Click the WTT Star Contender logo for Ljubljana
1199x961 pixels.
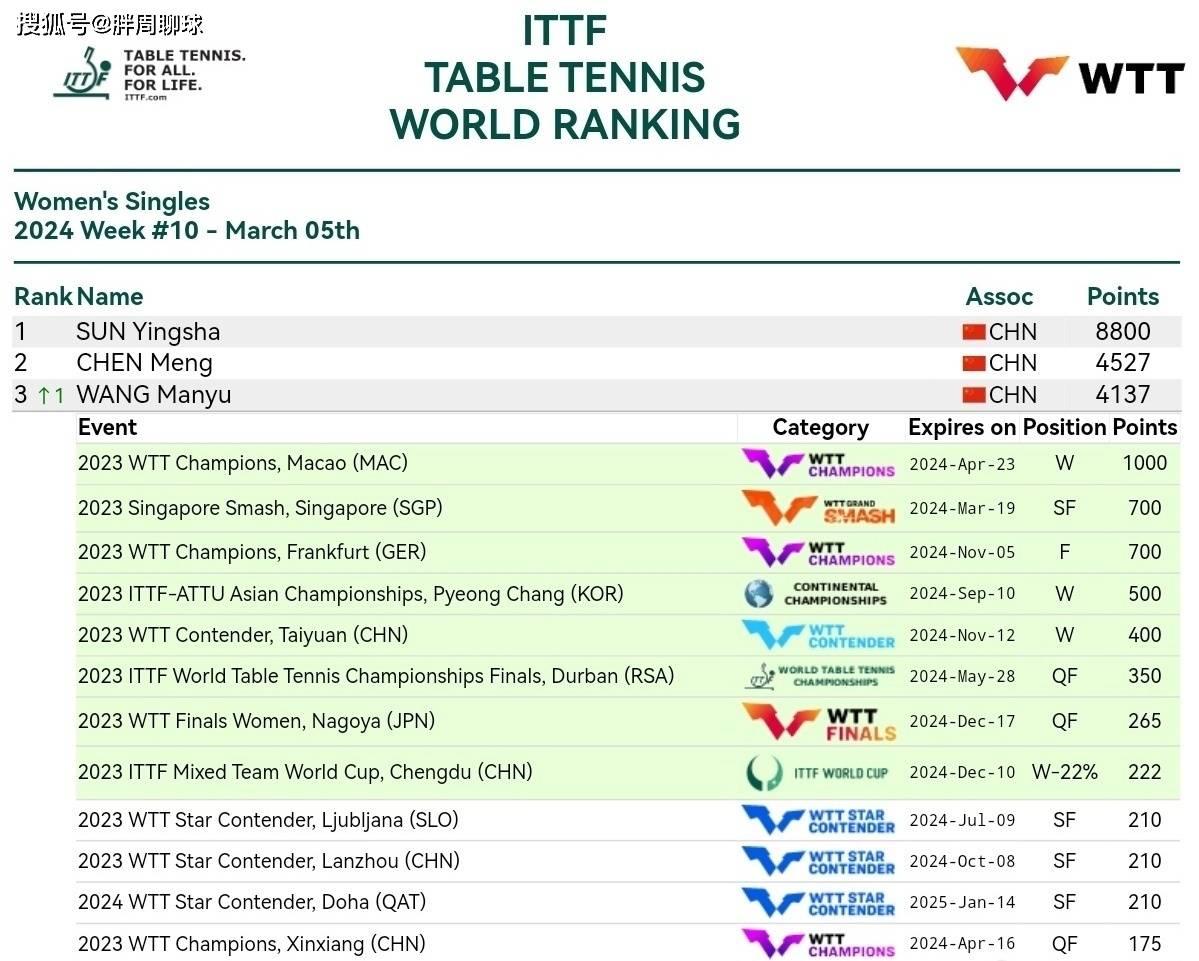pyautogui.click(x=818, y=820)
